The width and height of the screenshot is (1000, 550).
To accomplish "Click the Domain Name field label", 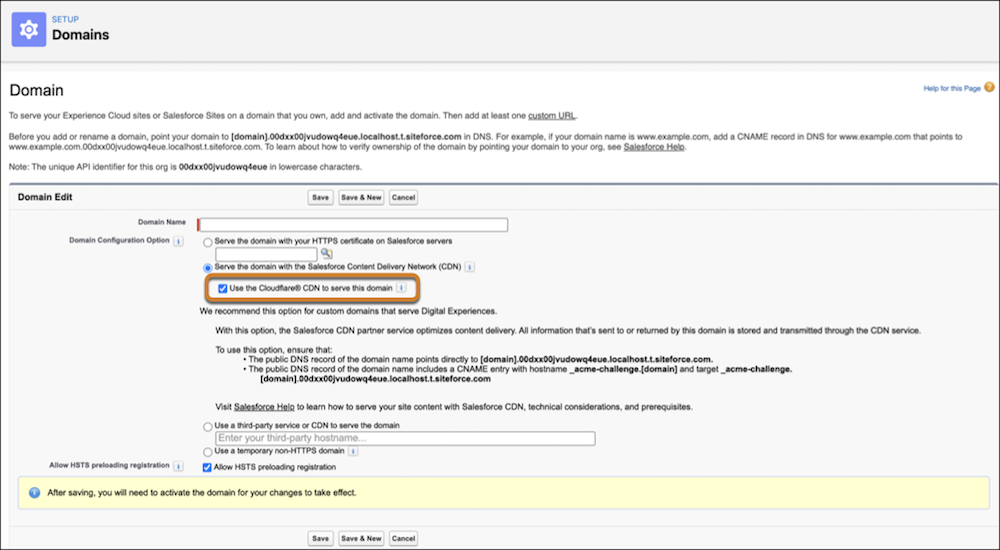I will click(162, 222).
